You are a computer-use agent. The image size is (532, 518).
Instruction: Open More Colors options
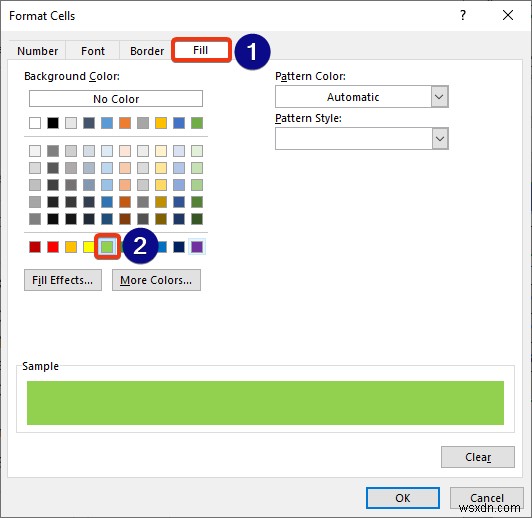click(156, 280)
